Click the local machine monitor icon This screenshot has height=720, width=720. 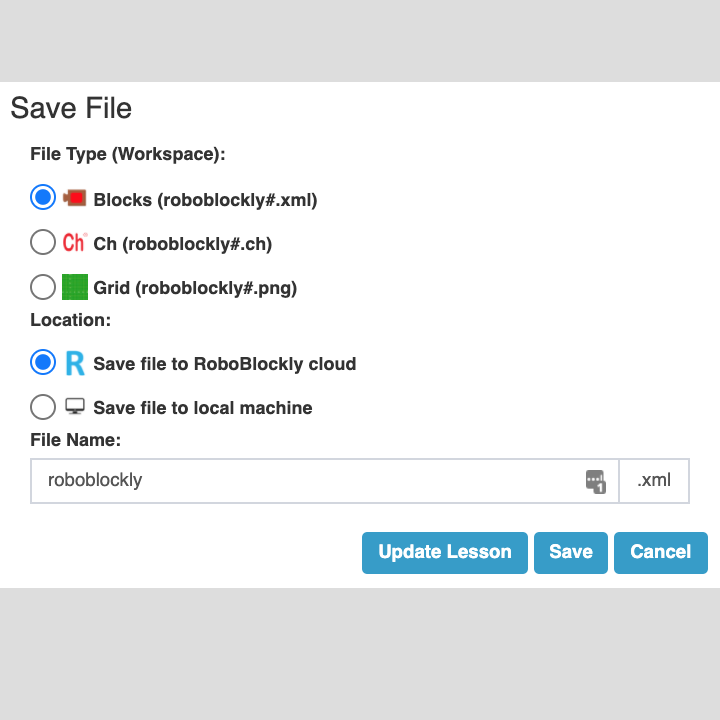[x=74, y=407]
